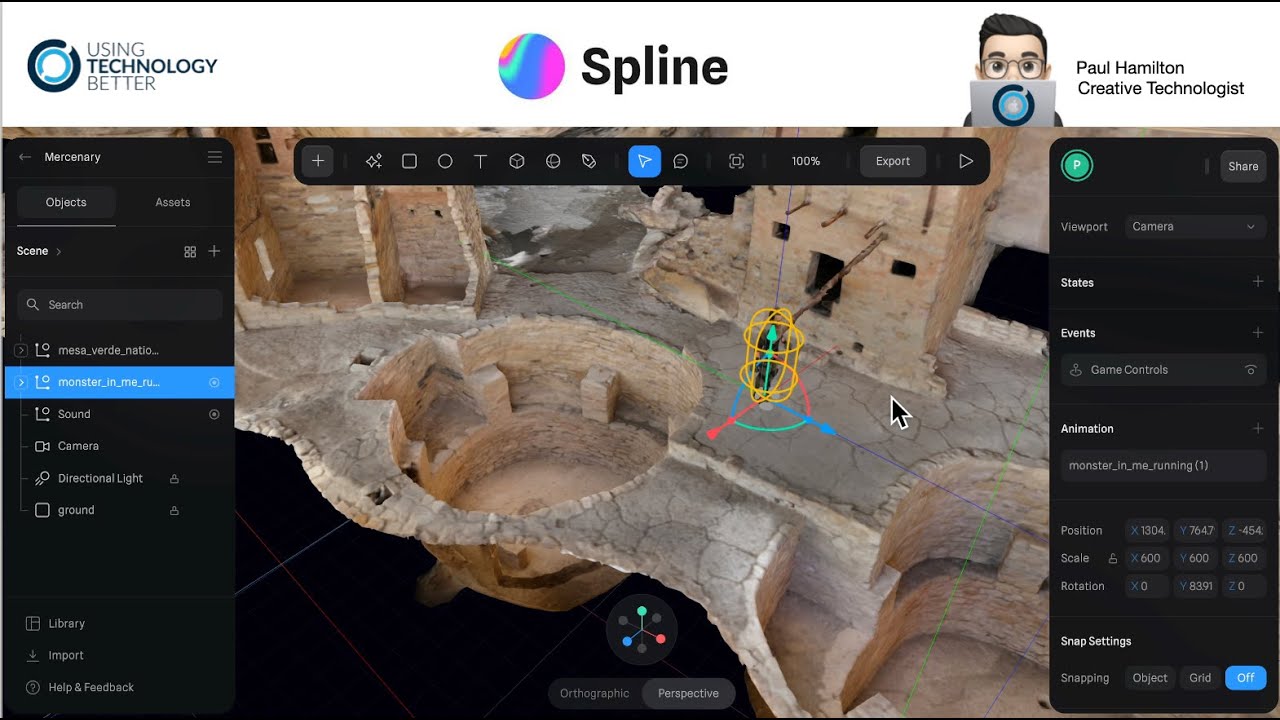
Task: Click the plus add-object toolbar button
Action: pos(318,161)
